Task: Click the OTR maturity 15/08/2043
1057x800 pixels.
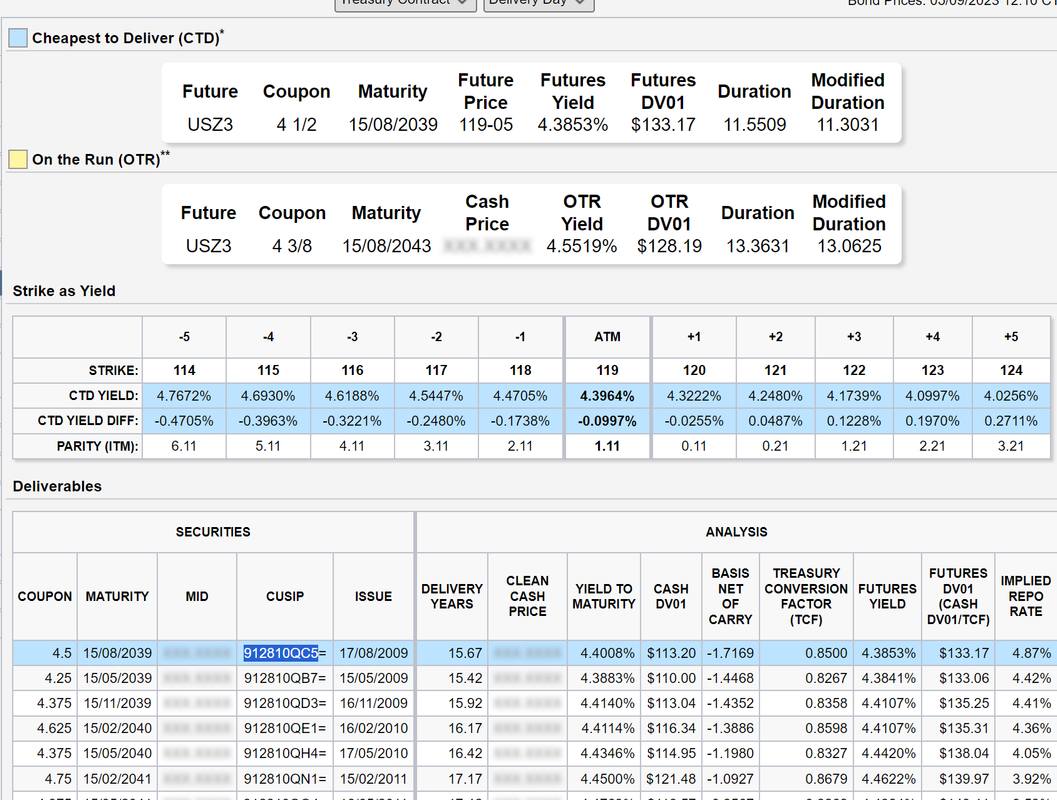Action: point(386,246)
